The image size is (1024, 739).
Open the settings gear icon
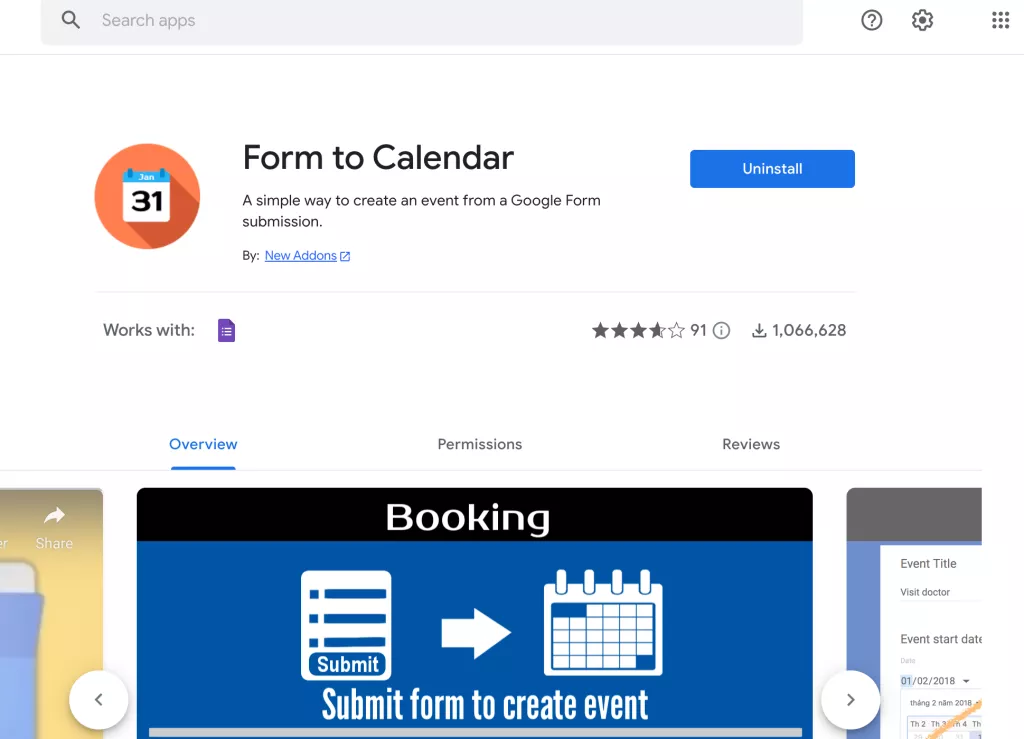921,19
